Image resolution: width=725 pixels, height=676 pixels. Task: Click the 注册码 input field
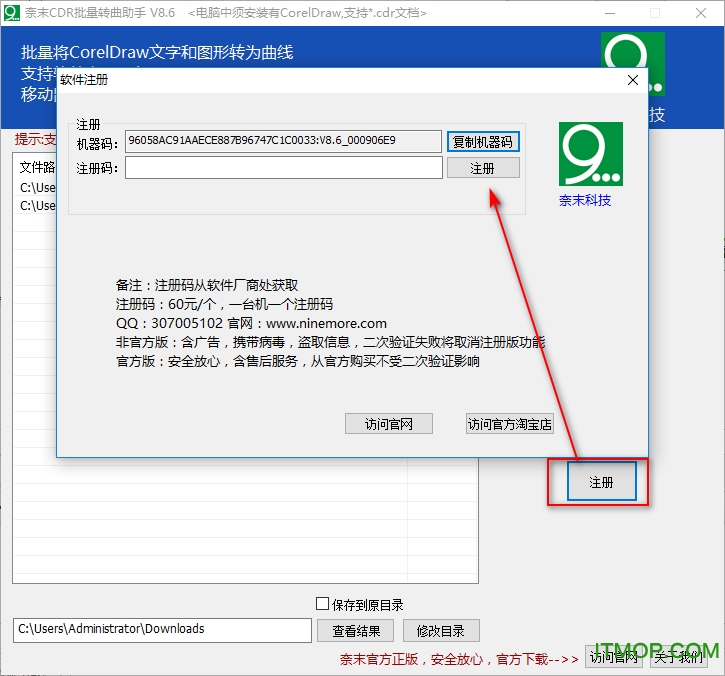pos(283,168)
